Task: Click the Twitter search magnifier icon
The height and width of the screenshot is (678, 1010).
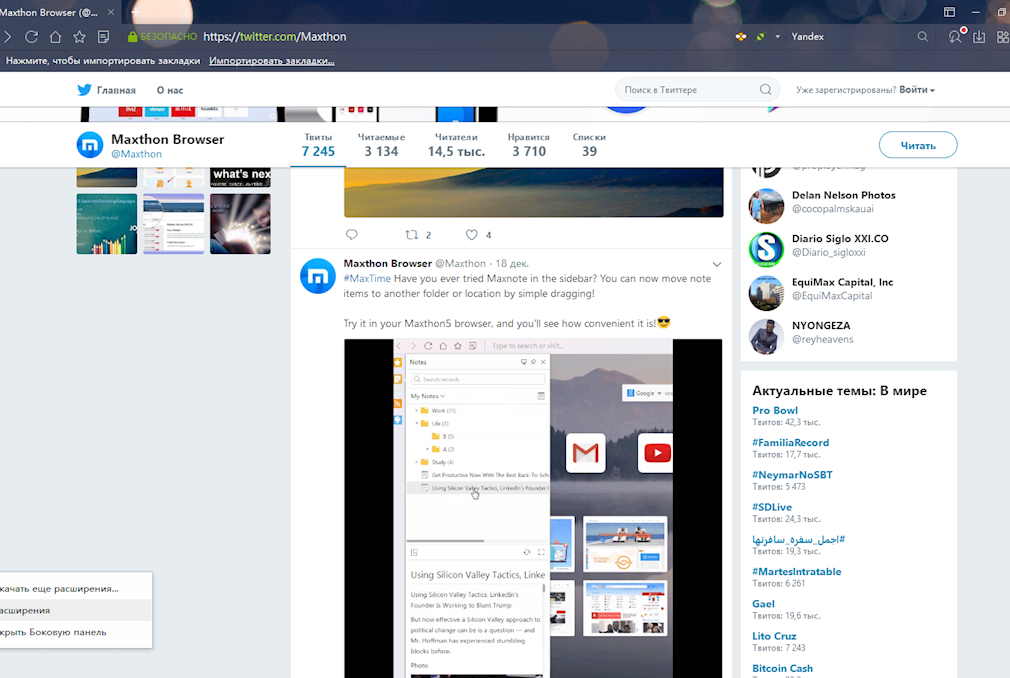Action: [765, 89]
